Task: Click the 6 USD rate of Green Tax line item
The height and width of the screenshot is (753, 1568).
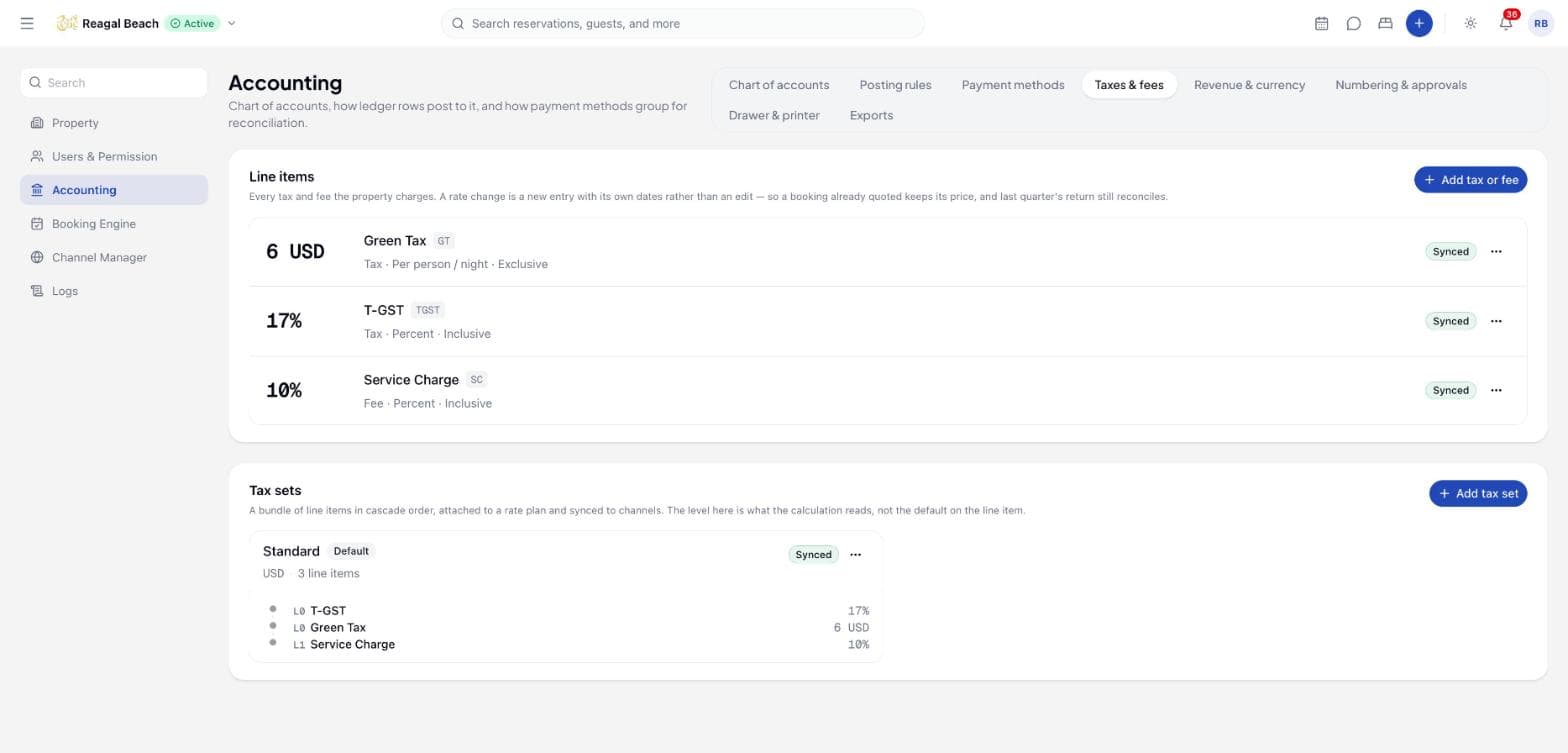Action: (295, 252)
